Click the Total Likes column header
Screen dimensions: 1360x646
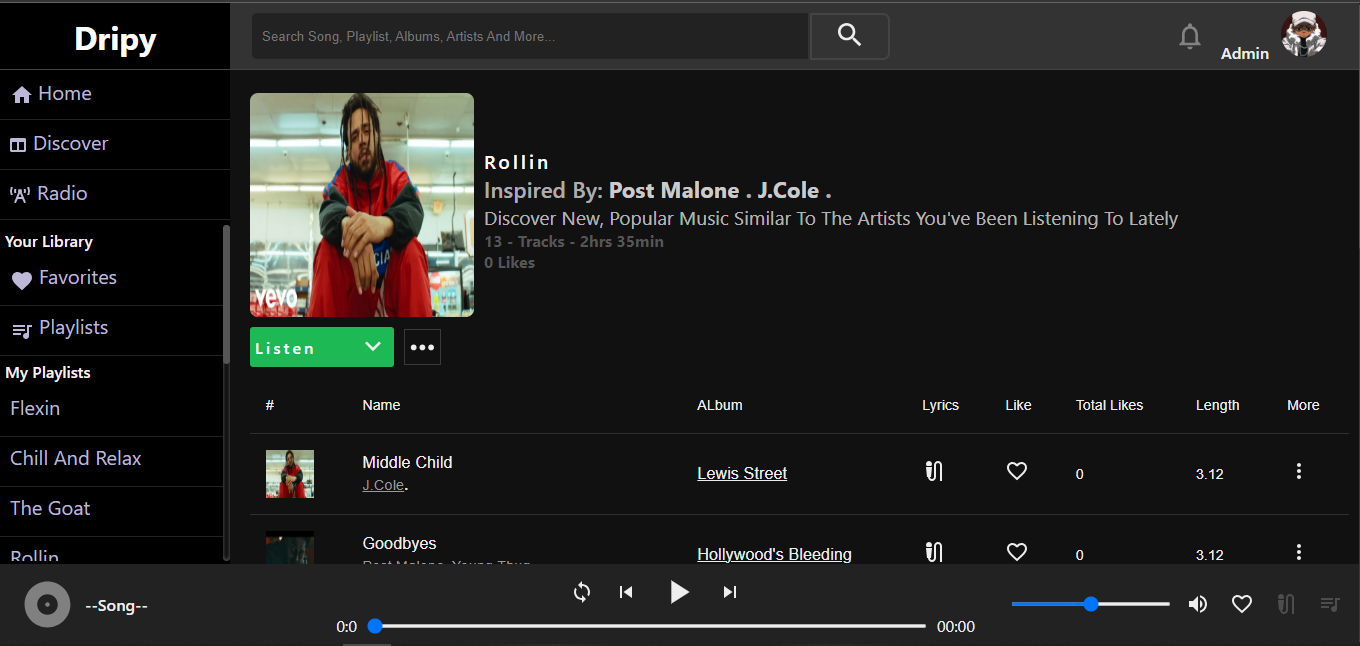[1109, 405]
